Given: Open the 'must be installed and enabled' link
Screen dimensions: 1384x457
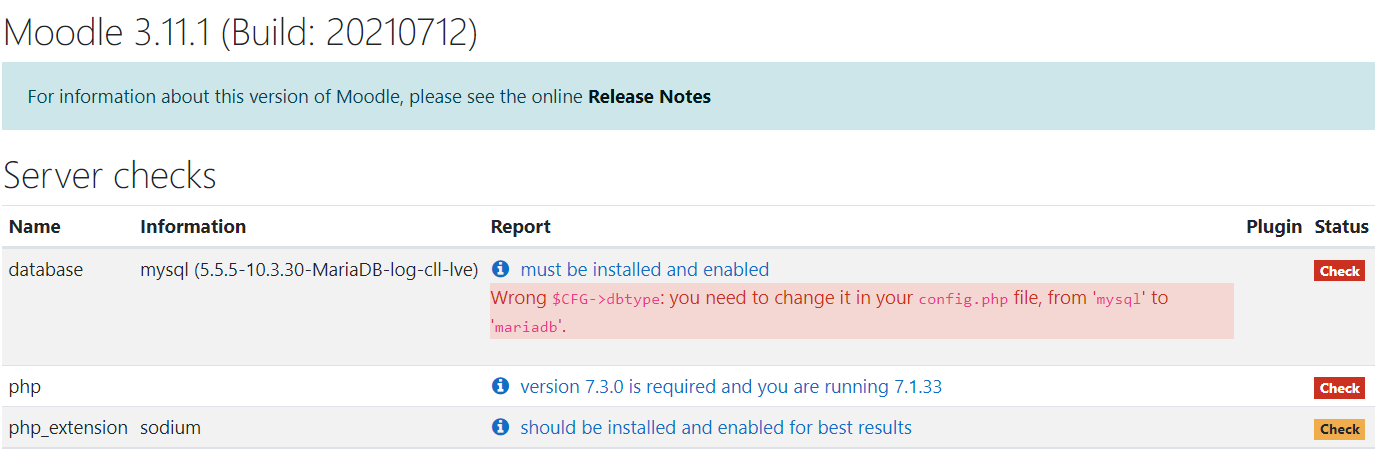Looking at the screenshot, I should (x=645, y=269).
